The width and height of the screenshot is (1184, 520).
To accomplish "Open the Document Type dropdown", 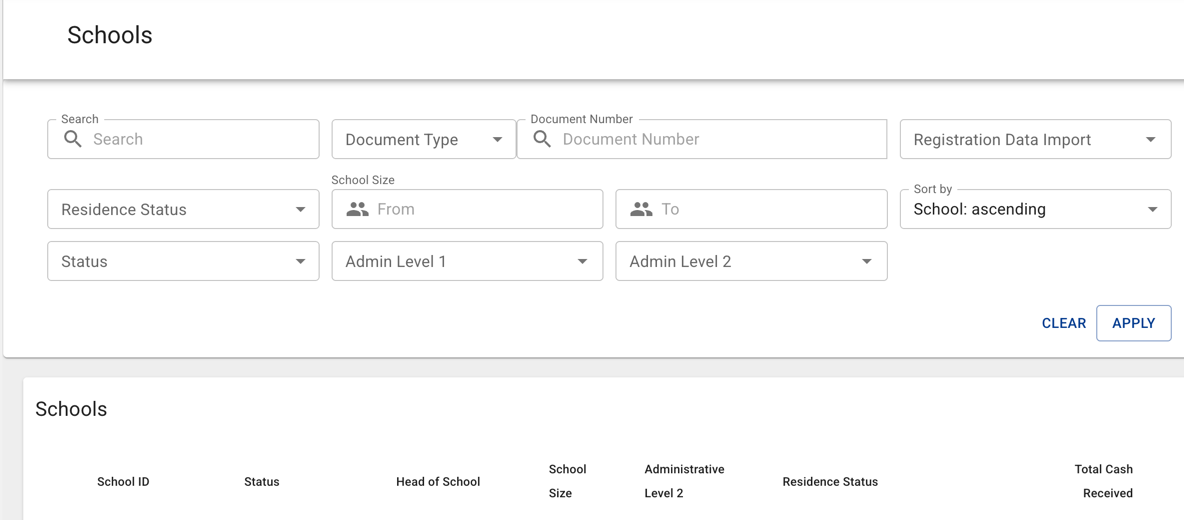I will point(423,140).
